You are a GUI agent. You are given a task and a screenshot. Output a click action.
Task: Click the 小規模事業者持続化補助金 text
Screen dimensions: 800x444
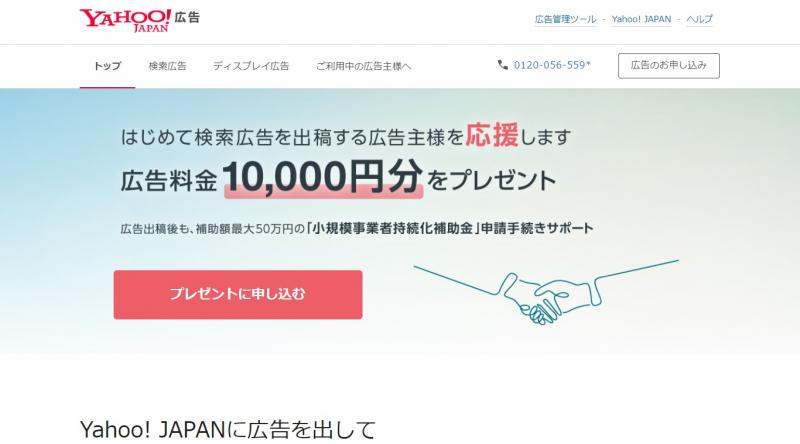pyautogui.click(x=392, y=228)
